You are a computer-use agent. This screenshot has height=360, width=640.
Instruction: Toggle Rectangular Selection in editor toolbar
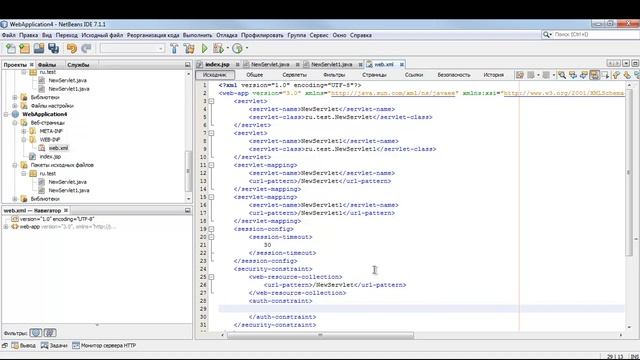(x=605, y=75)
